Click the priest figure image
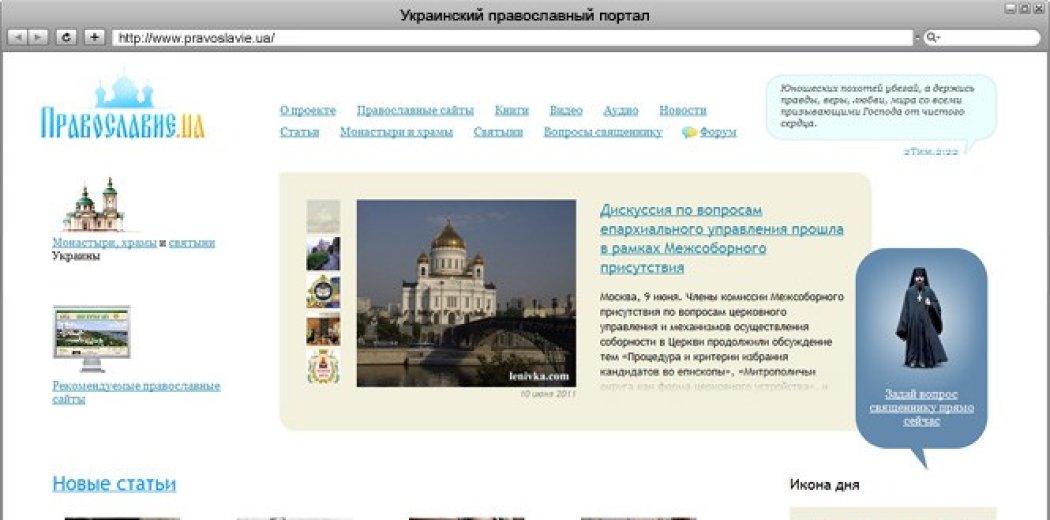The image size is (1050, 520). coord(921,317)
